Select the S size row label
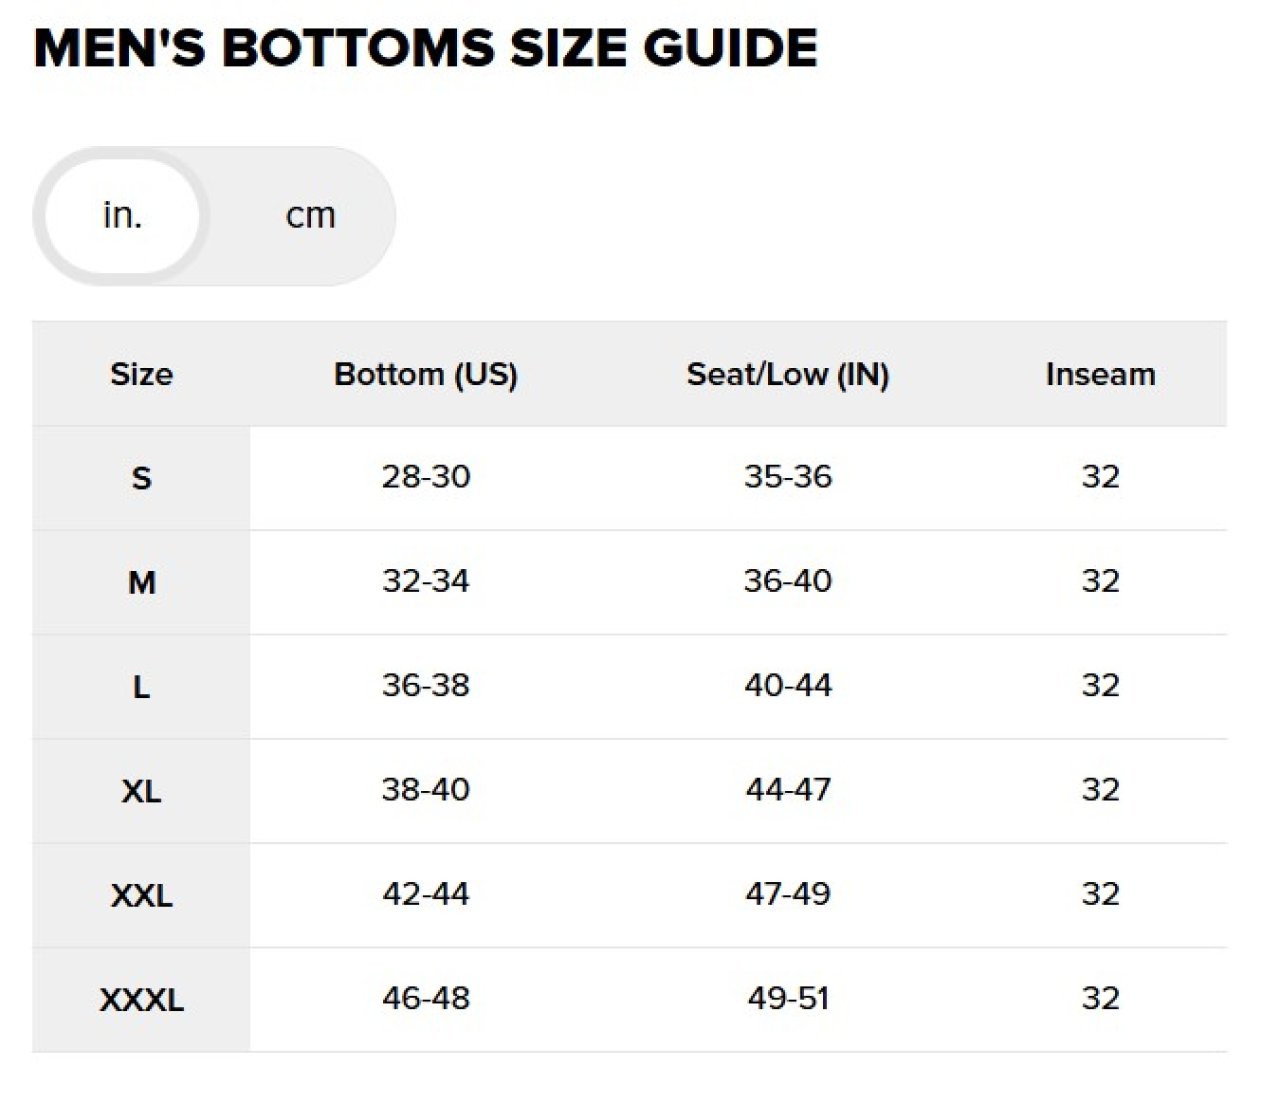The image size is (1280, 1104). pyautogui.click(x=141, y=478)
